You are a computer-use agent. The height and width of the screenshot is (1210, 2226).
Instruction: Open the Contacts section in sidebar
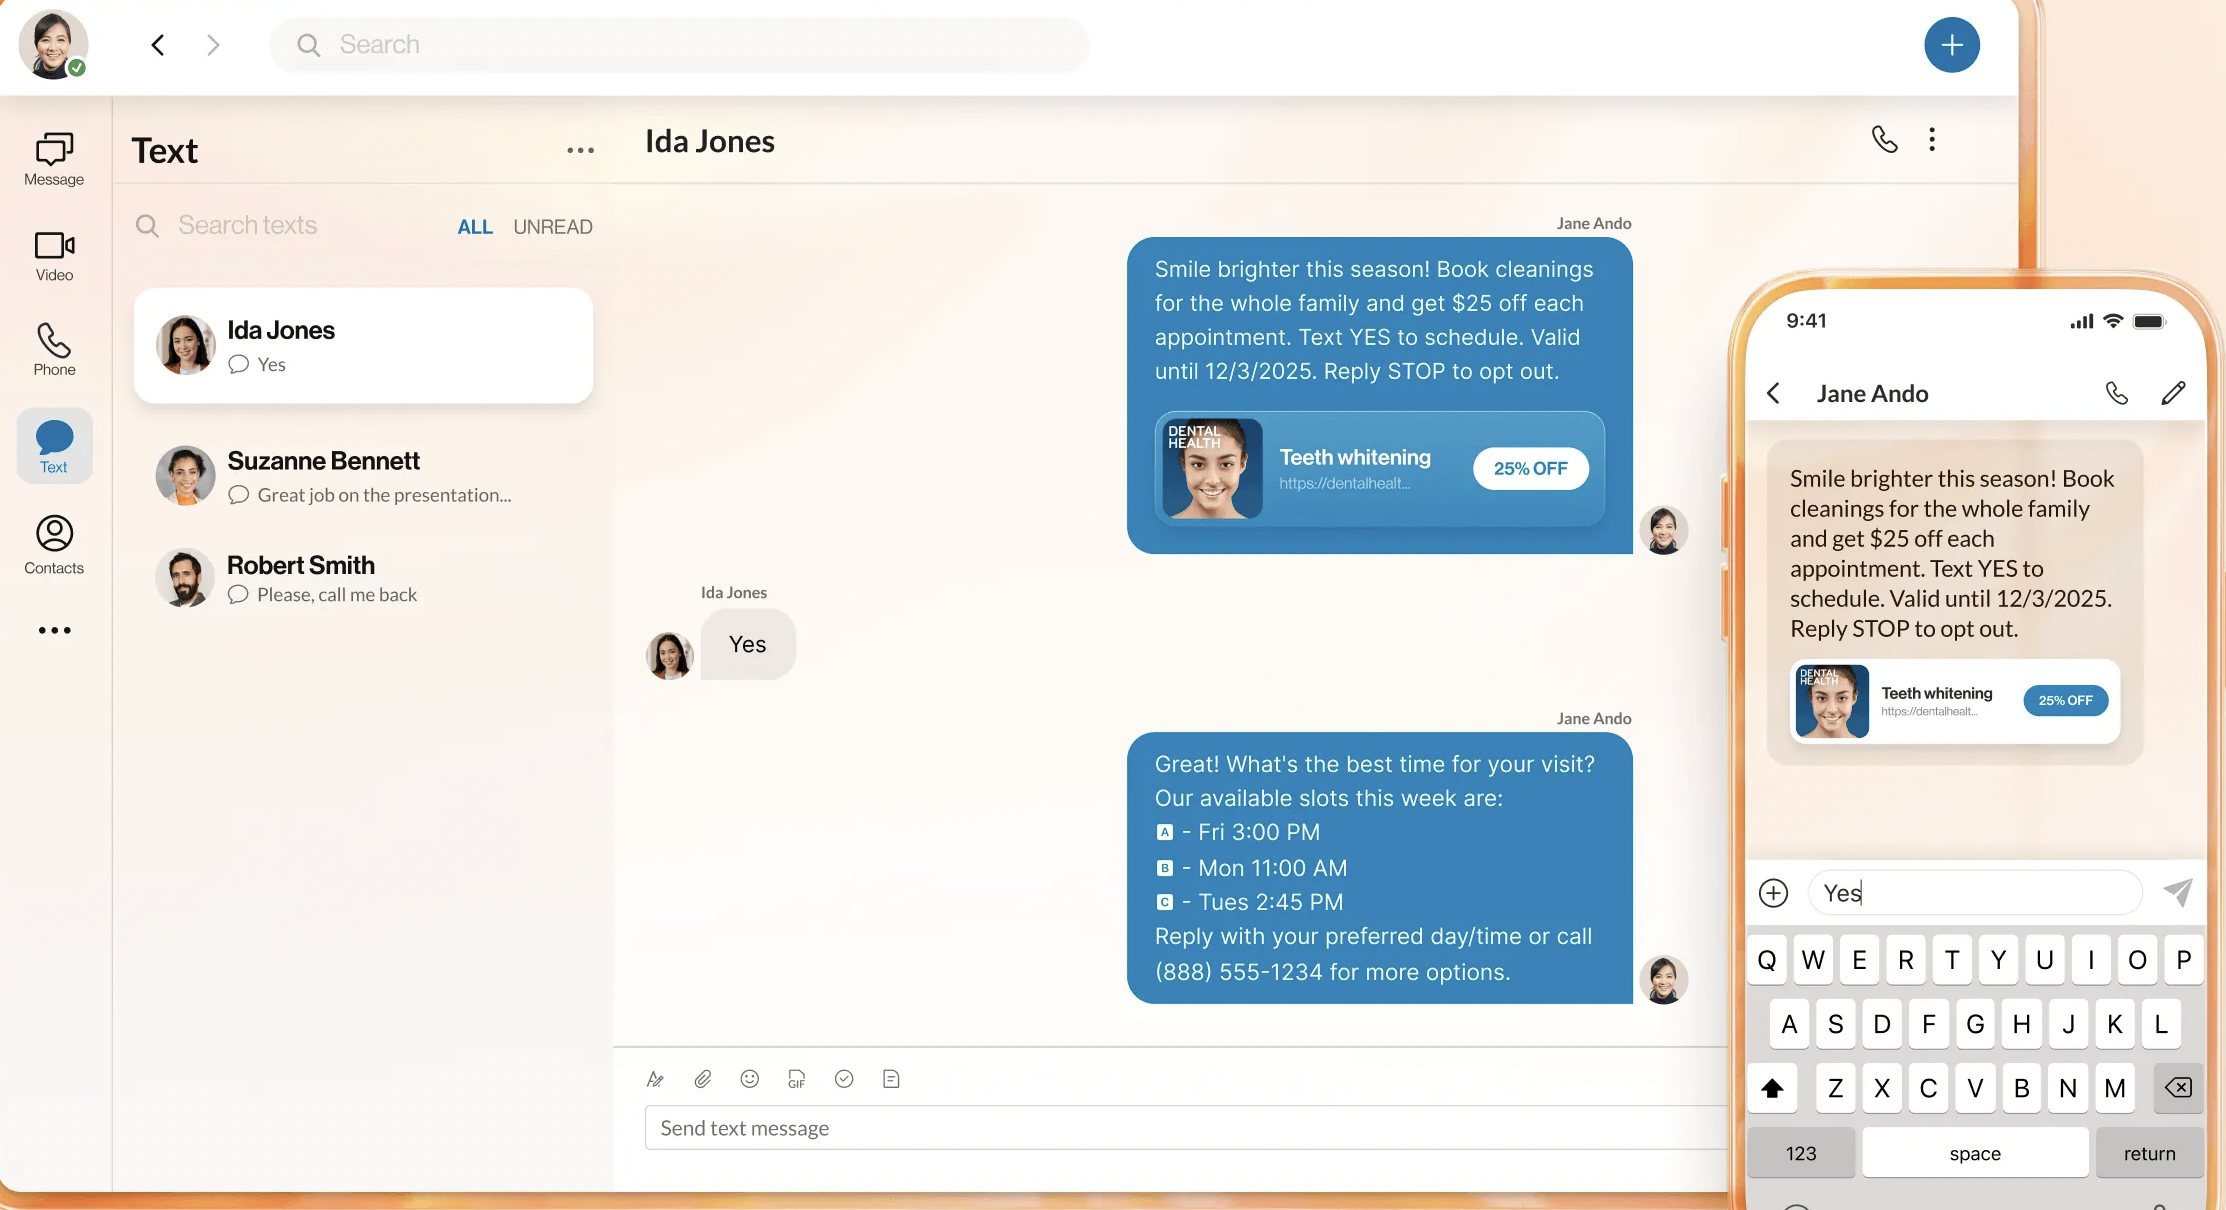click(x=54, y=545)
